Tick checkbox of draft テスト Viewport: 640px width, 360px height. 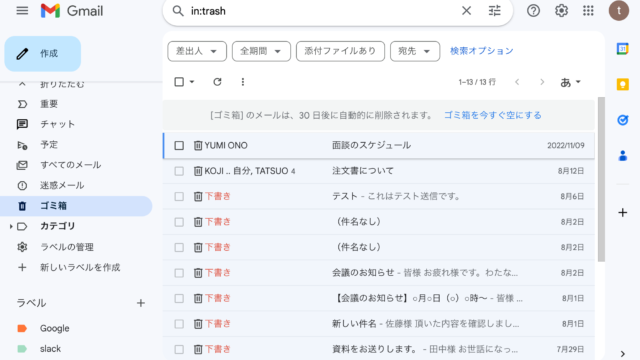coord(179,196)
